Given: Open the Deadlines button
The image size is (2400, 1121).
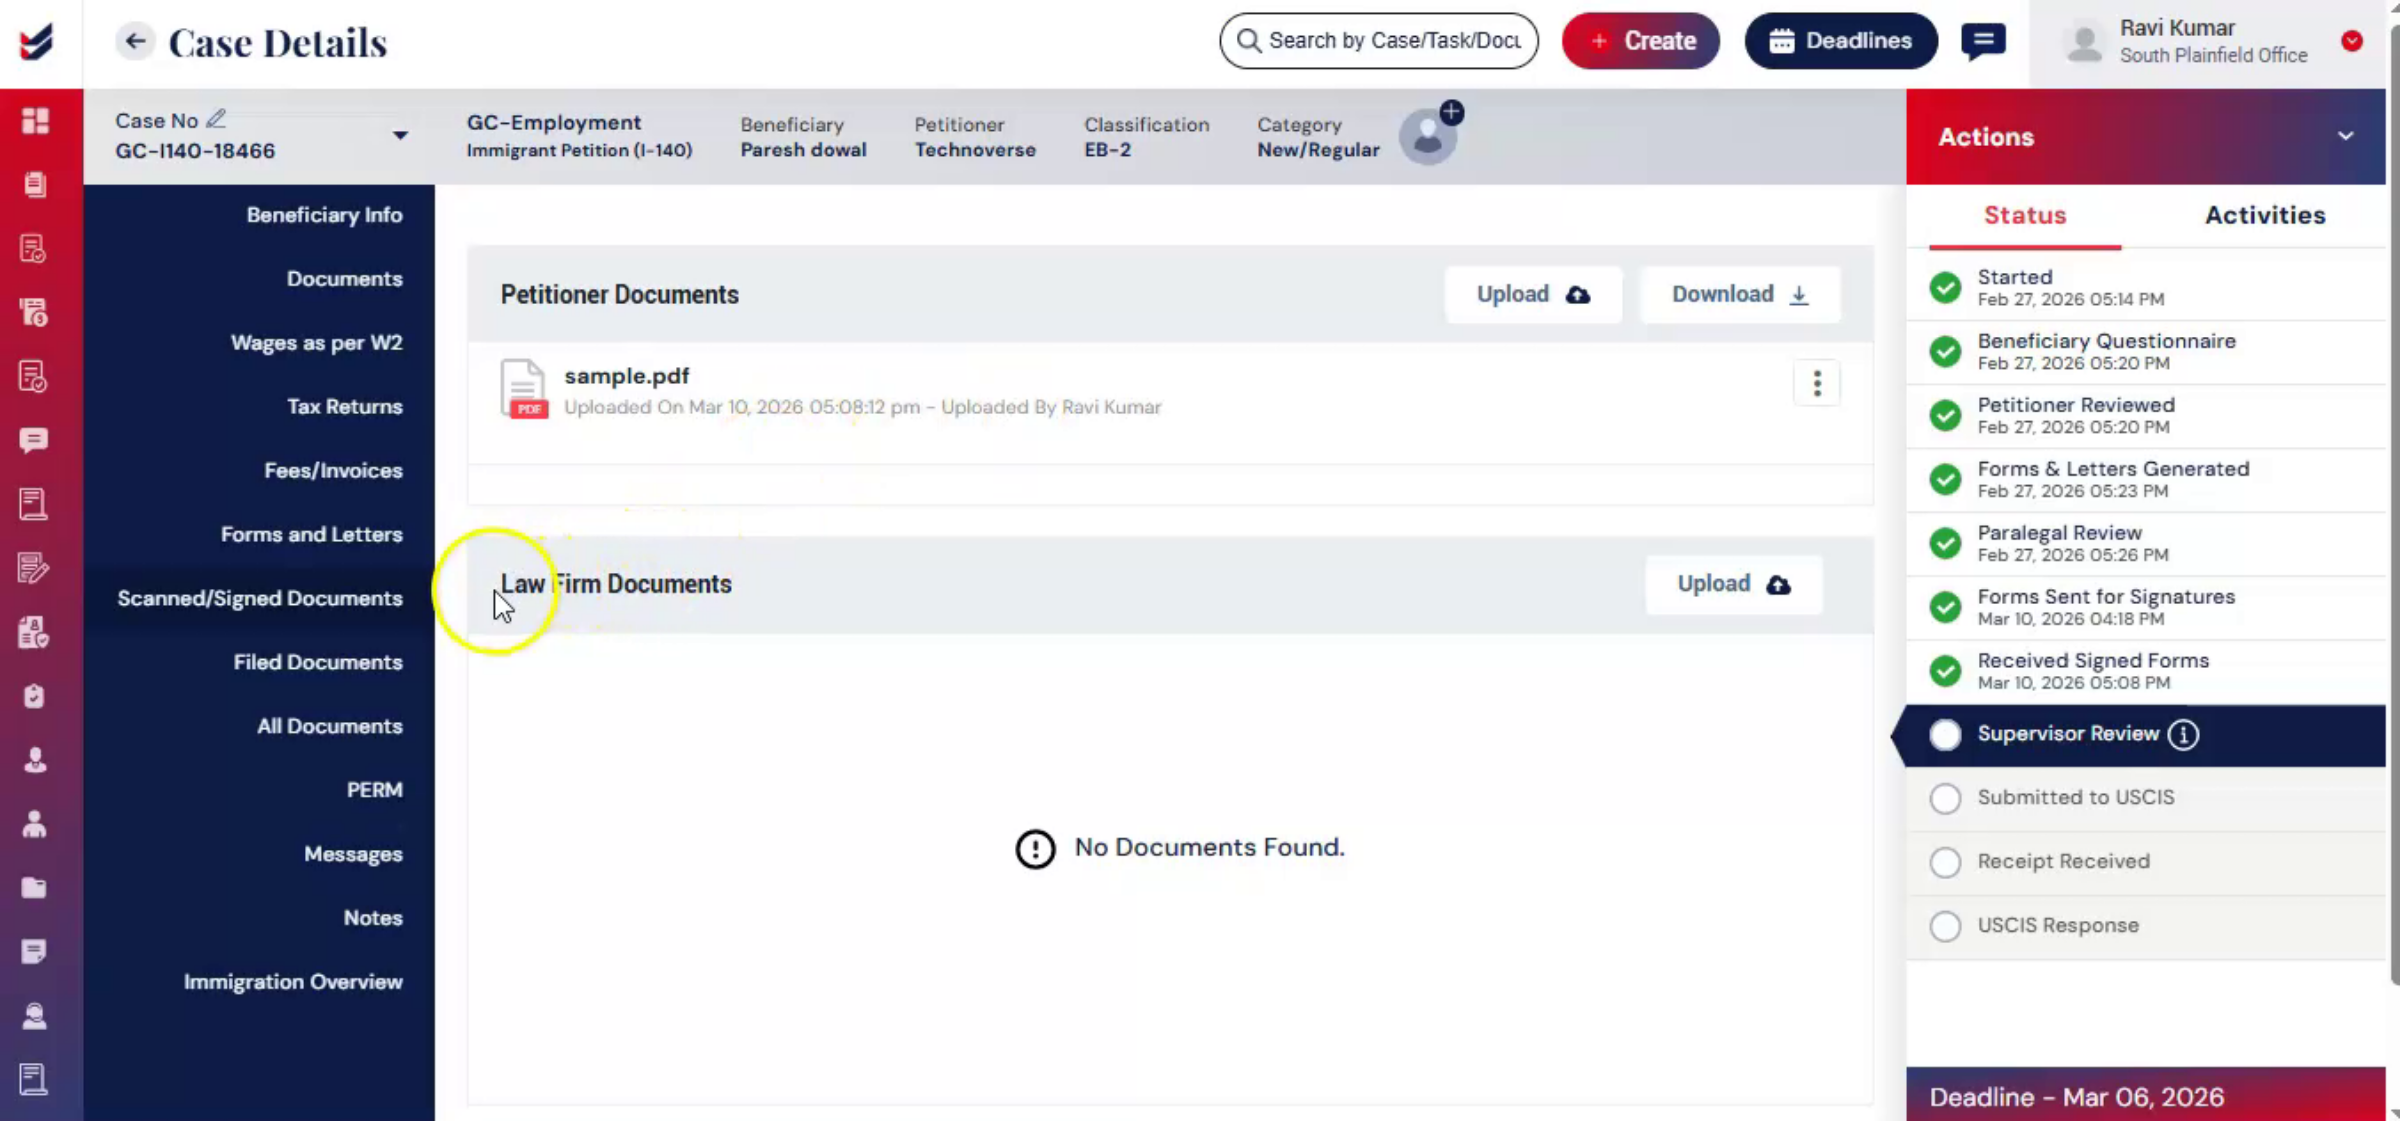Looking at the screenshot, I should [x=1841, y=41].
